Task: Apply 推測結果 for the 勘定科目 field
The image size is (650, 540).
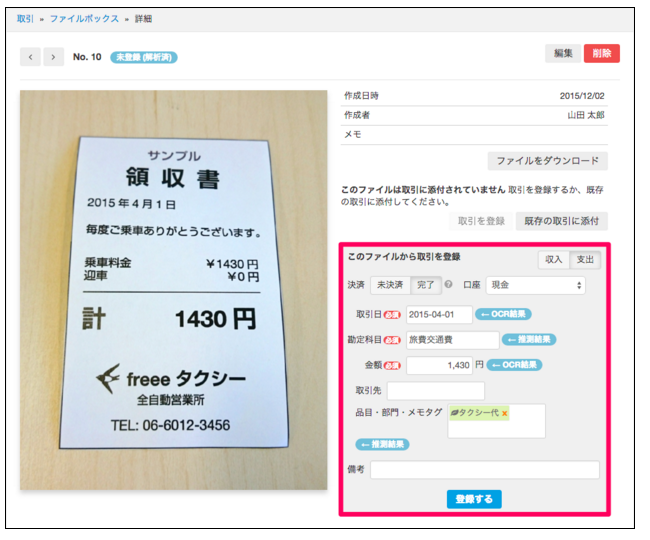Action: click(x=529, y=340)
